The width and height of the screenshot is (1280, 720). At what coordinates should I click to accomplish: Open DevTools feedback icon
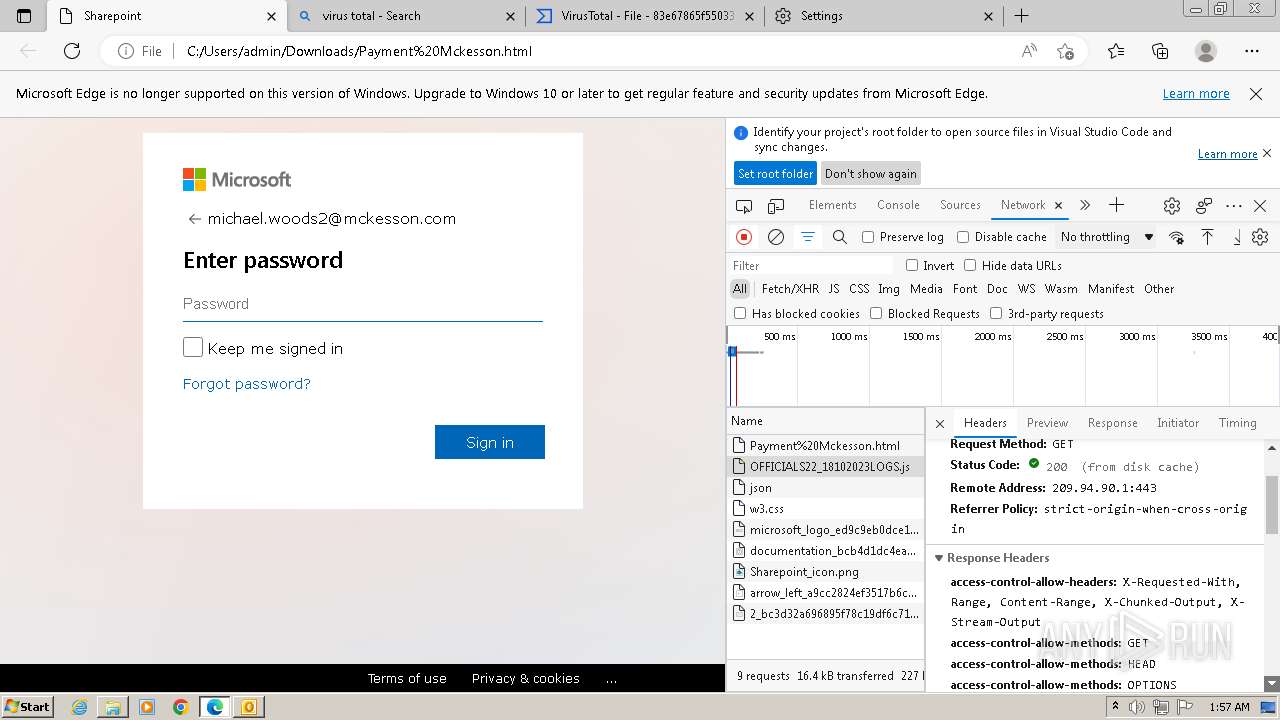coord(1204,205)
